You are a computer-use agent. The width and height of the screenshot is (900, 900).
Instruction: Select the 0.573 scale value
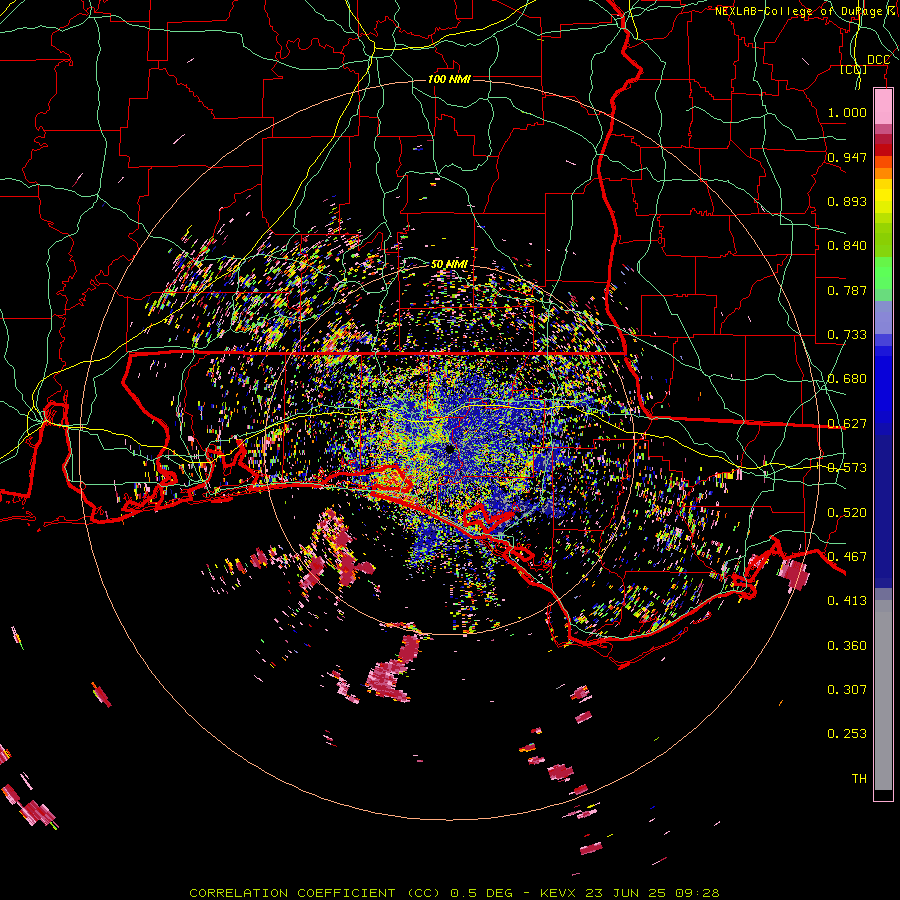click(847, 468)
